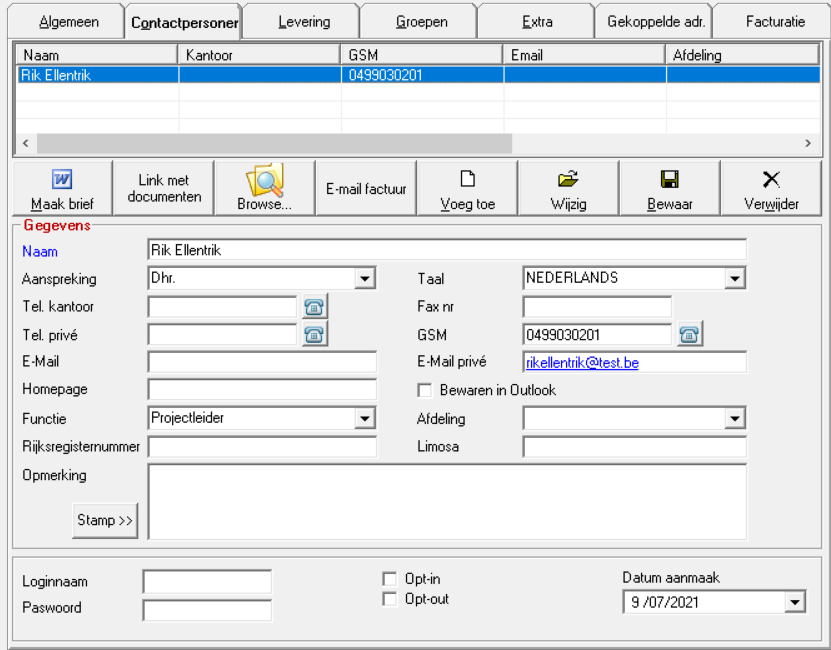Click the scroll left arrow of contact list
The width and height of the screenshot is (831, 650).
25,143
